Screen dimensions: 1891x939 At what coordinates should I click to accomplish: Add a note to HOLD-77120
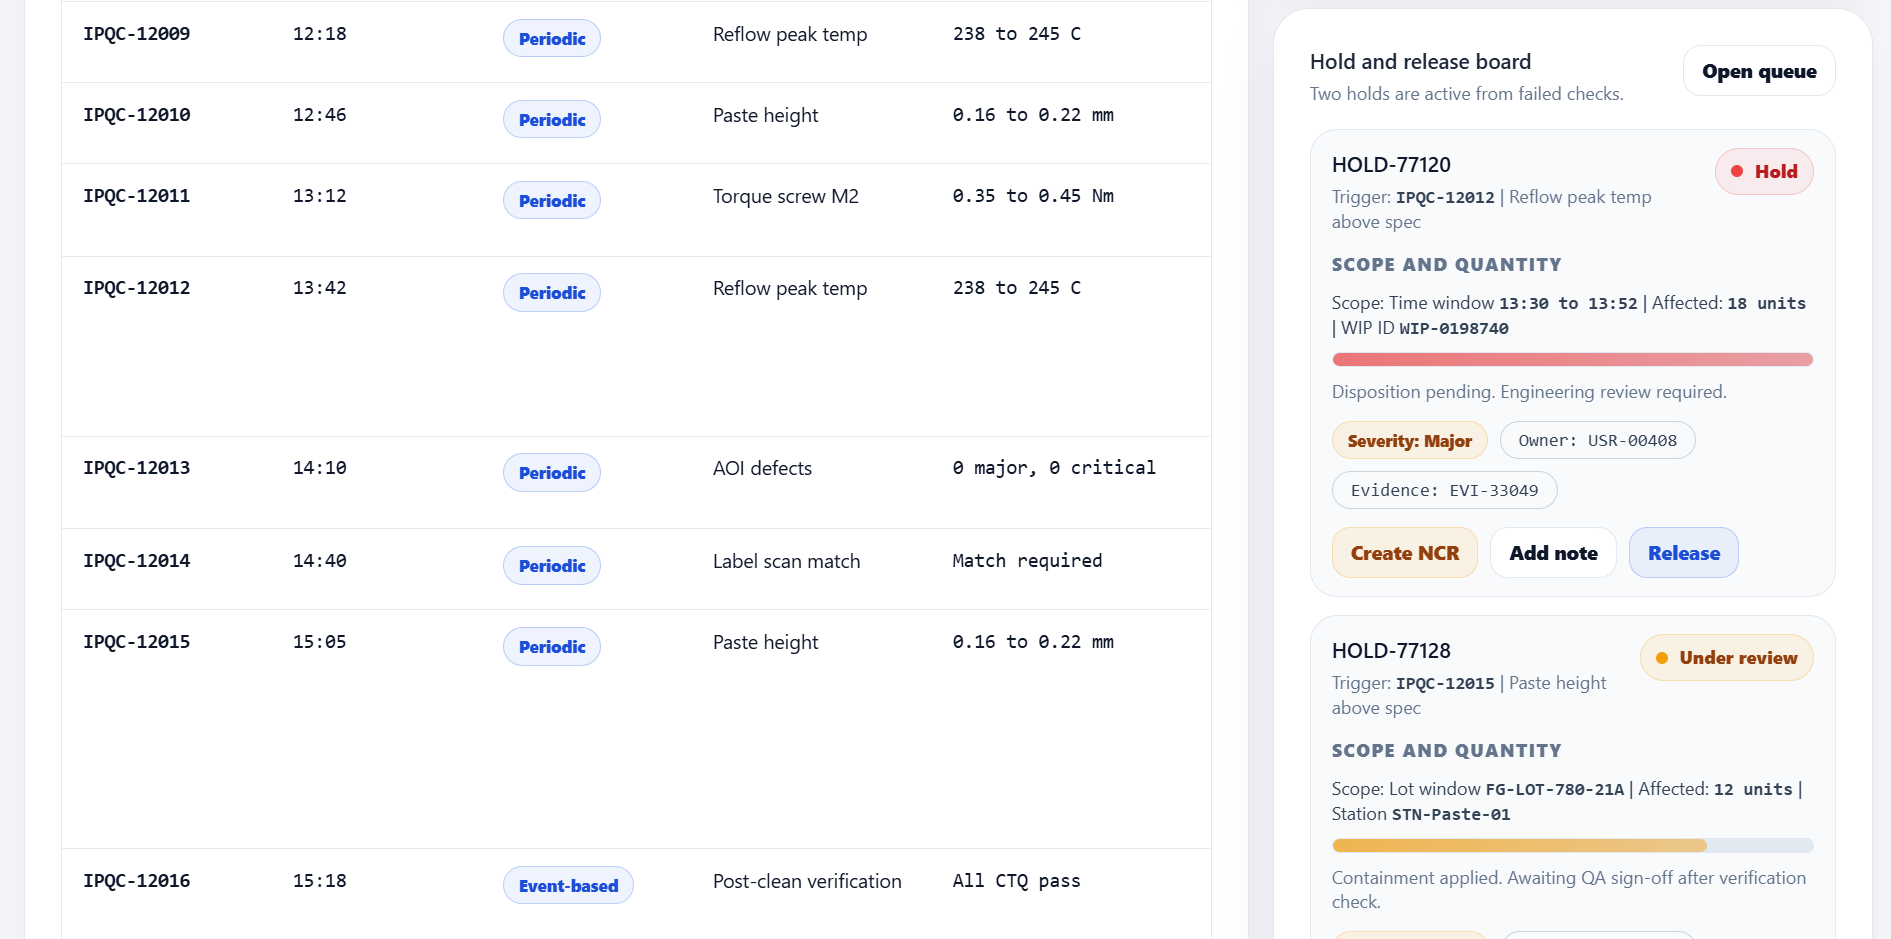pos(1552,553)
